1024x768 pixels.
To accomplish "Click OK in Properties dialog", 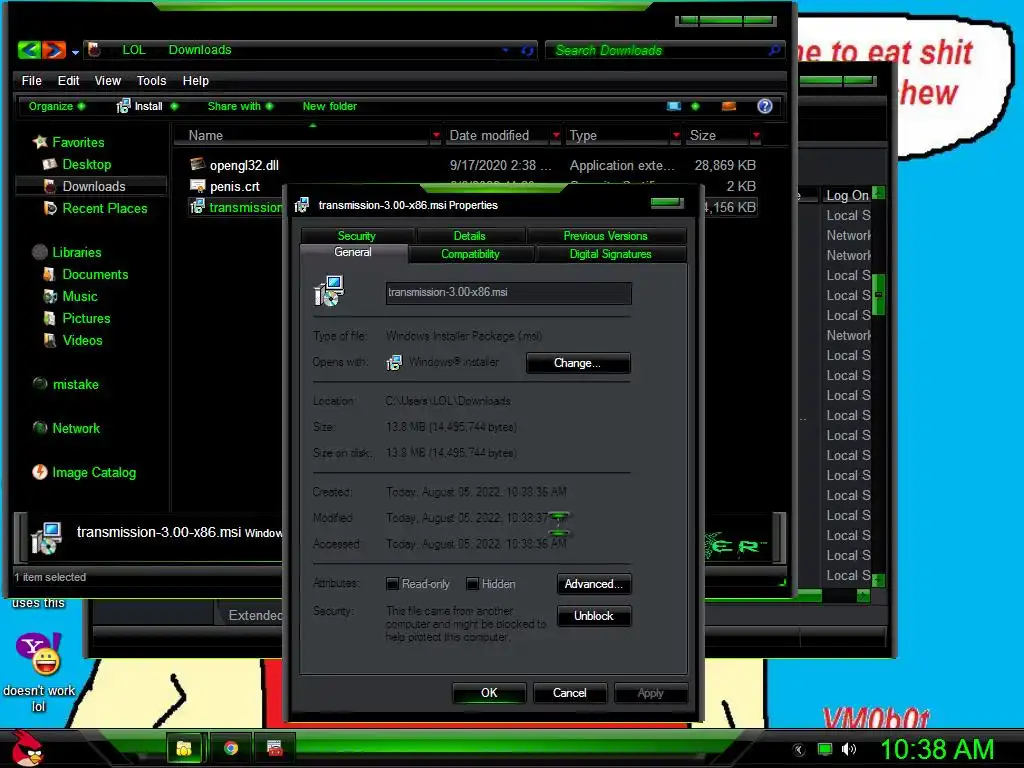I will coord(489,693).
